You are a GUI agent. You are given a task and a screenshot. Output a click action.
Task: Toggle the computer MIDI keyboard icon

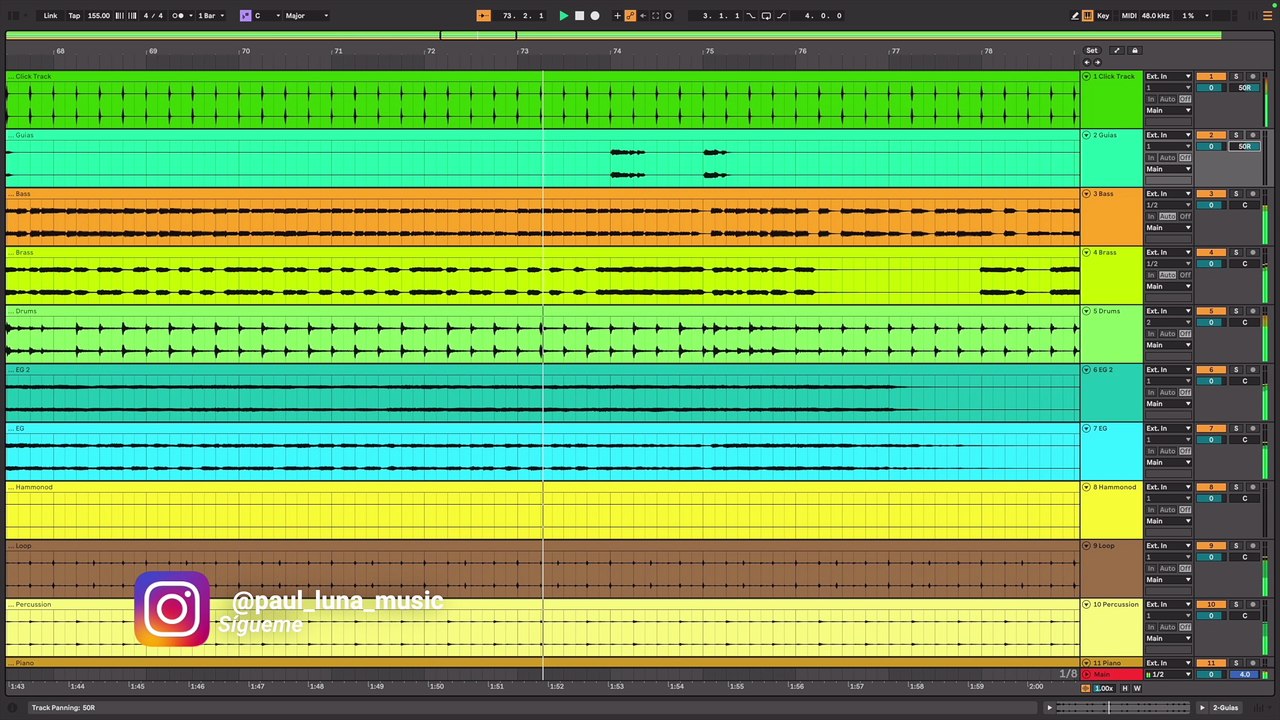click(x=1088, y=15)
